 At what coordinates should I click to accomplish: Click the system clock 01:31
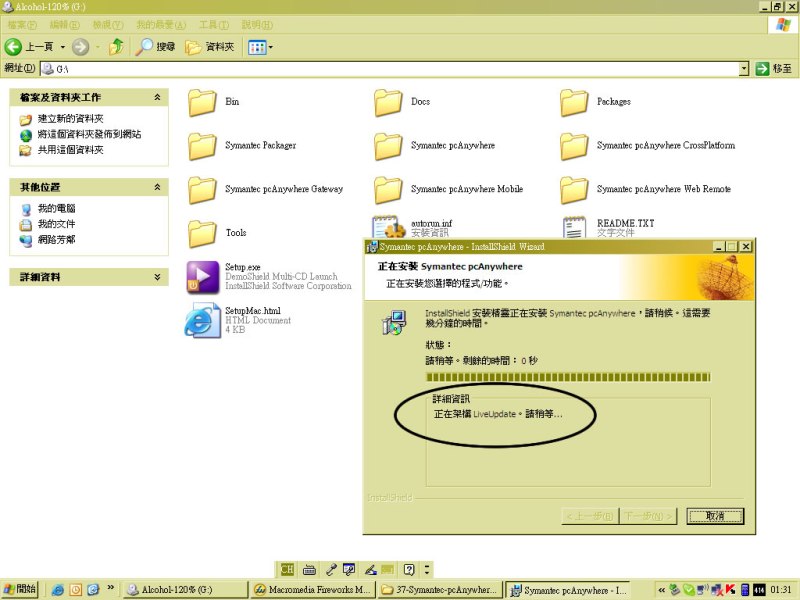(781, 590)
